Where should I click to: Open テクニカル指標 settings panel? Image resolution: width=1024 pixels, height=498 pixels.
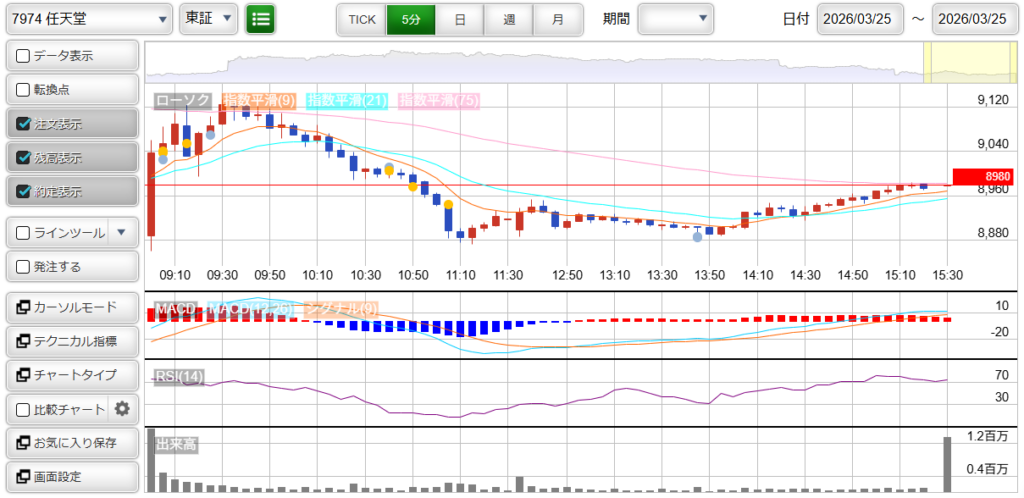[71, 341]
